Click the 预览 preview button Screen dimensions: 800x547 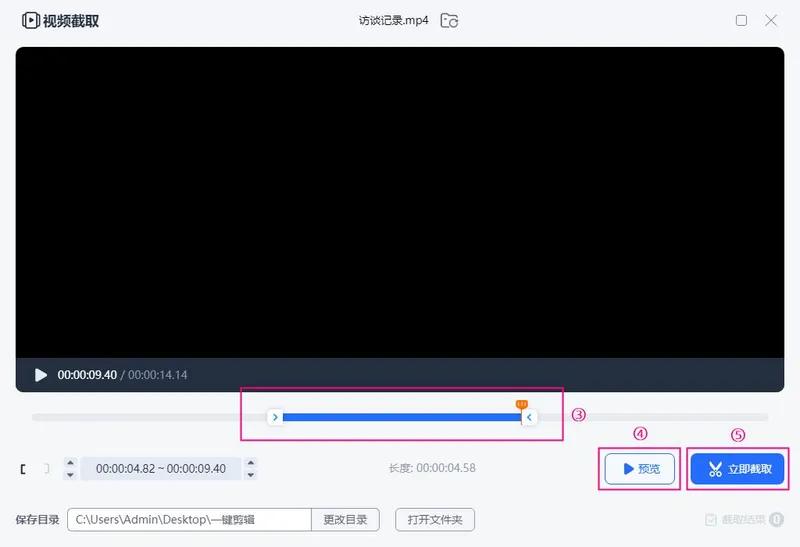(640, 468)
